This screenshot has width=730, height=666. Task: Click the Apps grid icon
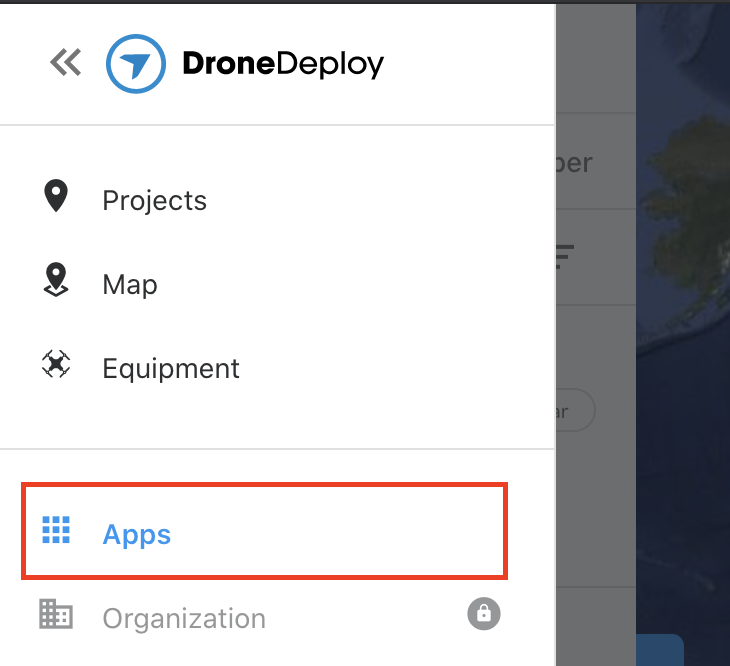56,530
